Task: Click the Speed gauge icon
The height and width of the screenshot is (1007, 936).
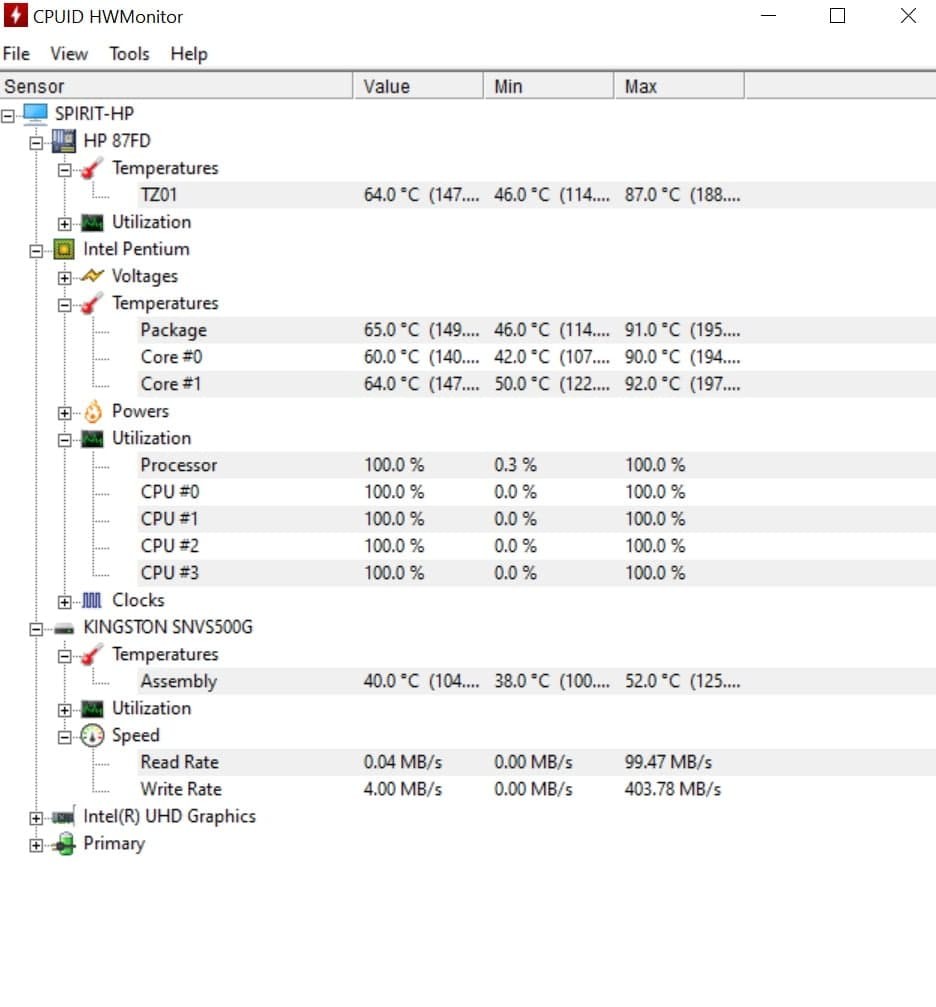Action: 93,736
